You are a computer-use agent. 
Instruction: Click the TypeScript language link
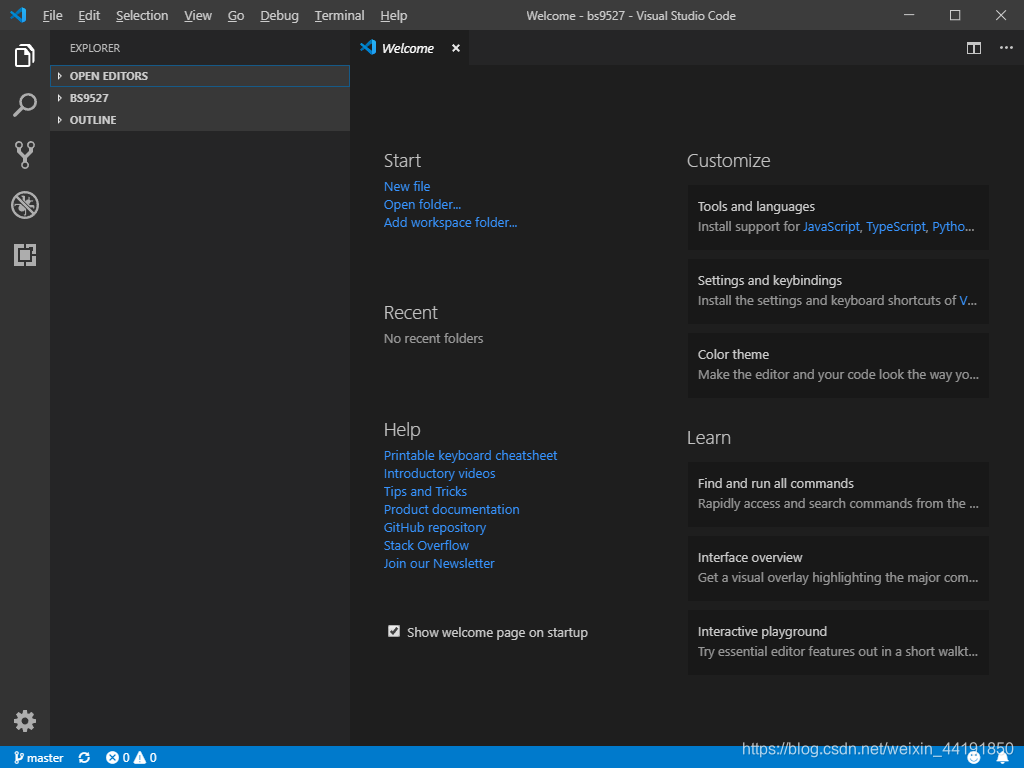(896, 227)
